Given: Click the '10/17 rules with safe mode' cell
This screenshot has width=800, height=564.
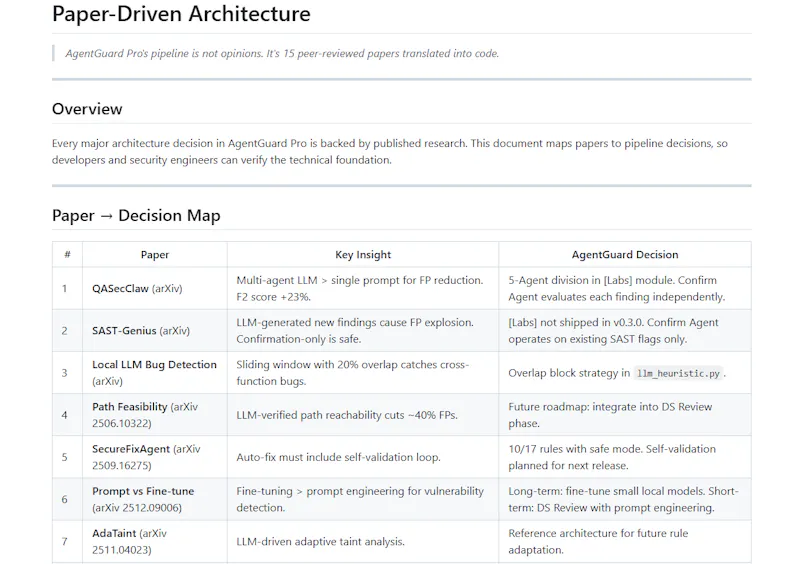Looking at the screenshot, I should (625, 457).
